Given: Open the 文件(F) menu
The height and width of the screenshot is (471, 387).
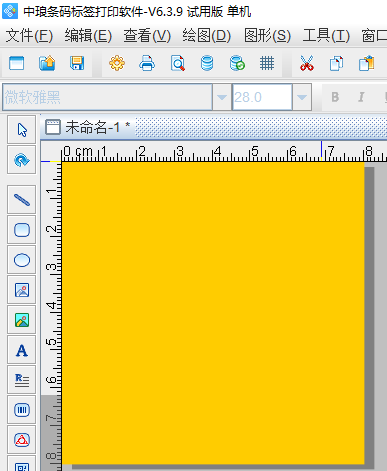Looking at the screenshot, I should tap(29, 35).
